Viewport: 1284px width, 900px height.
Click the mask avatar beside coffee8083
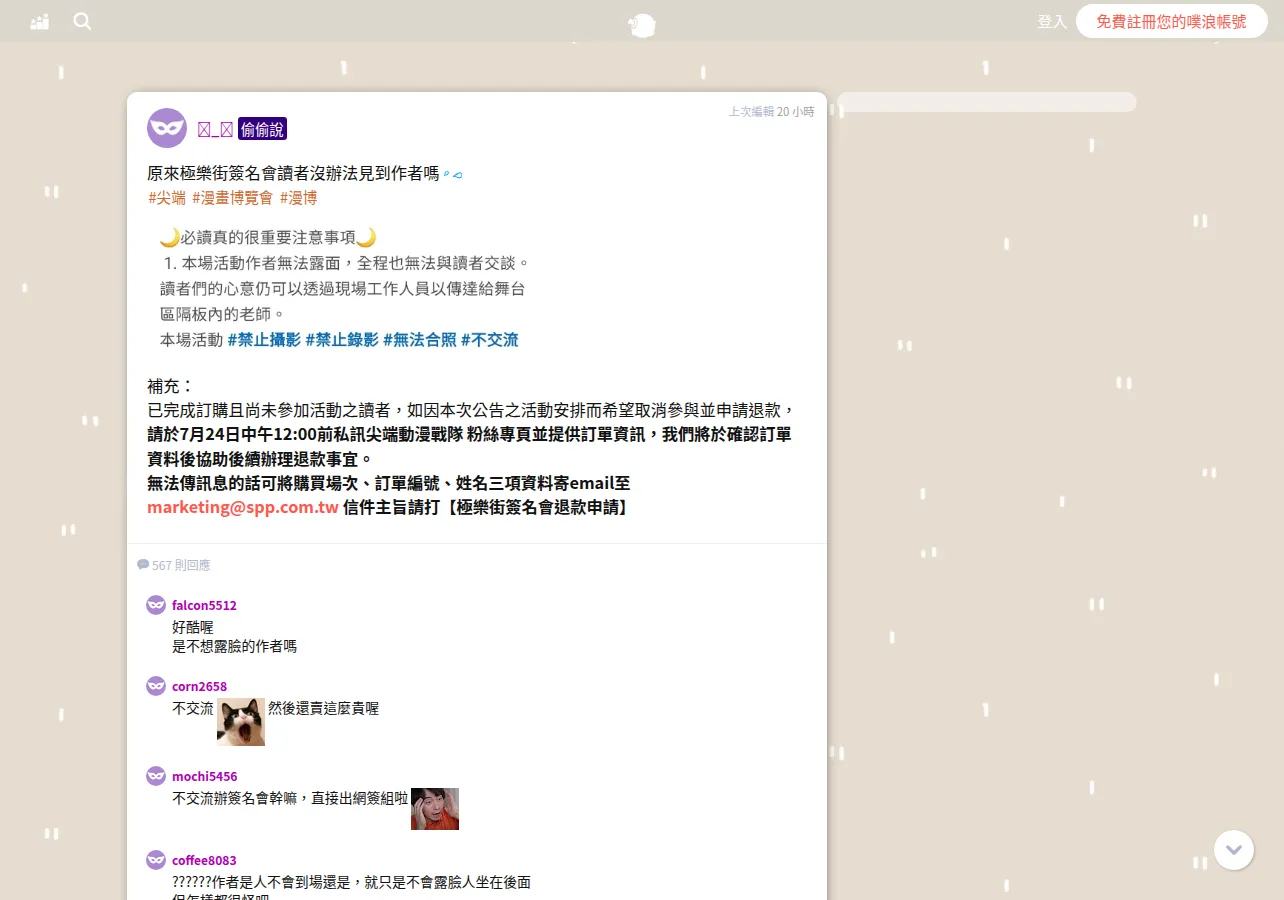(156, 860)
